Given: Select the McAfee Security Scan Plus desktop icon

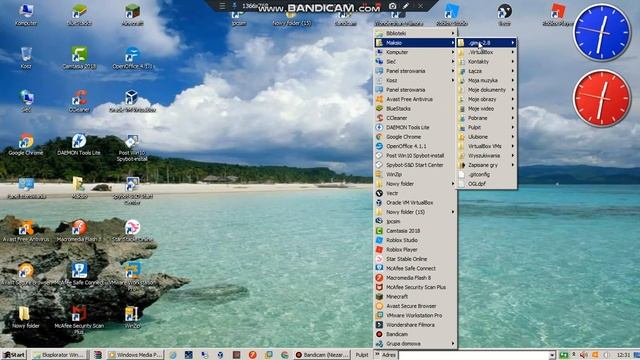Looking at the screenshot, I should click(79, 321).
